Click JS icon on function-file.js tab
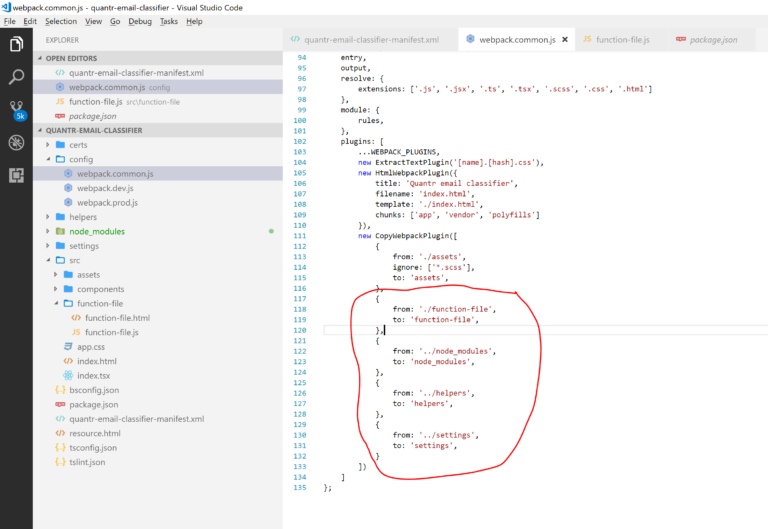 coord(587,39)
